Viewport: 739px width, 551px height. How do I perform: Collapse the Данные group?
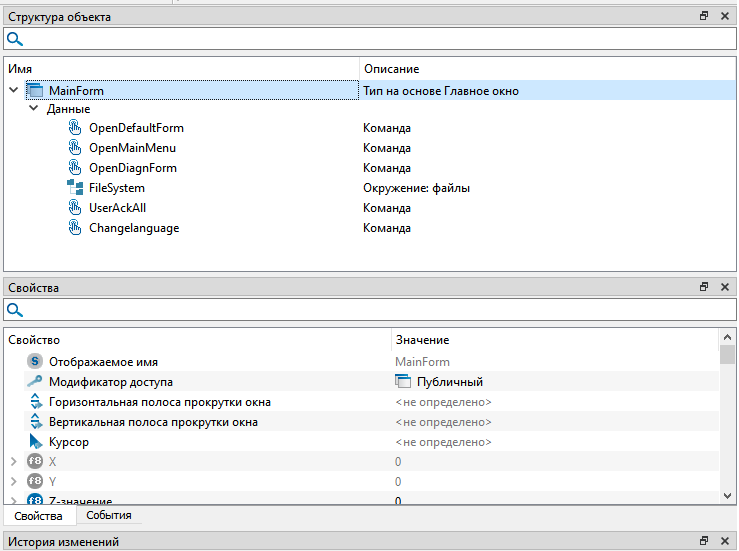click(x=34, y=109)
